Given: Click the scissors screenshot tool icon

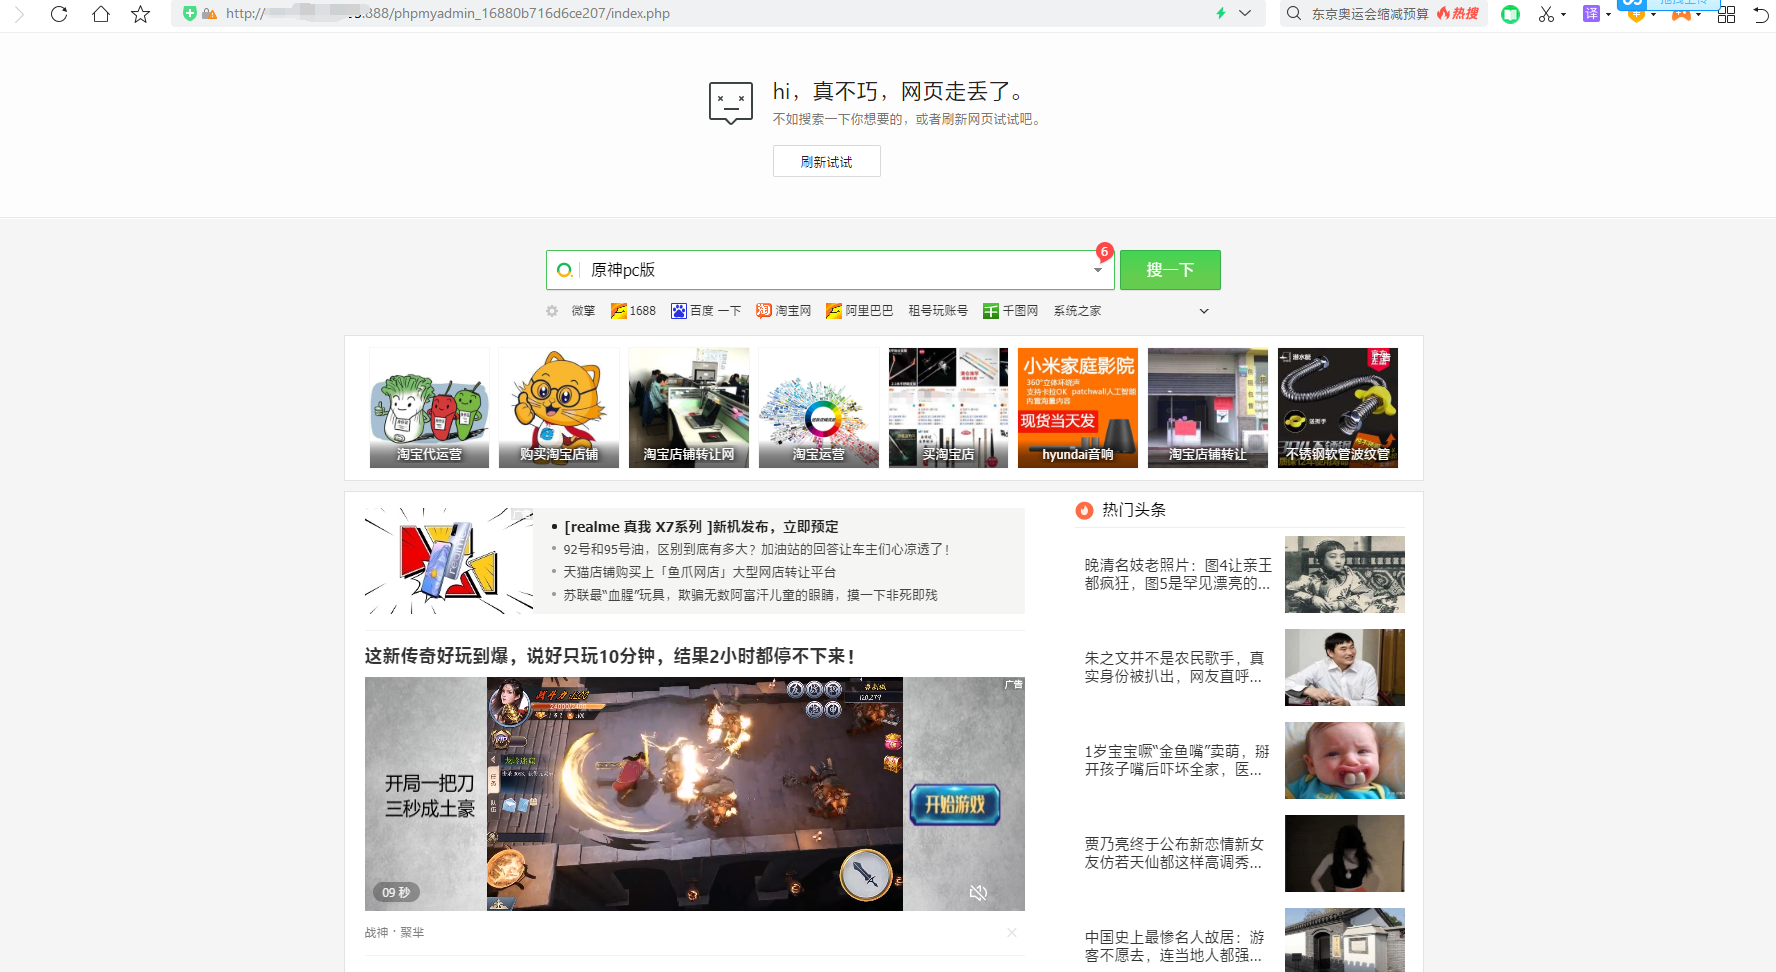Looking at the screenshot, I should [1547, 14].
